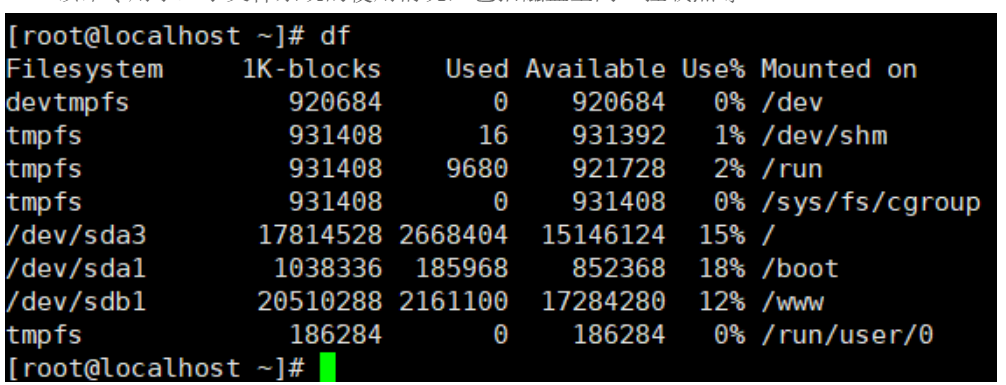Viewport: 1006px width, 385px height.
Task: Click the 15% usage value
Action: (722, 235)
